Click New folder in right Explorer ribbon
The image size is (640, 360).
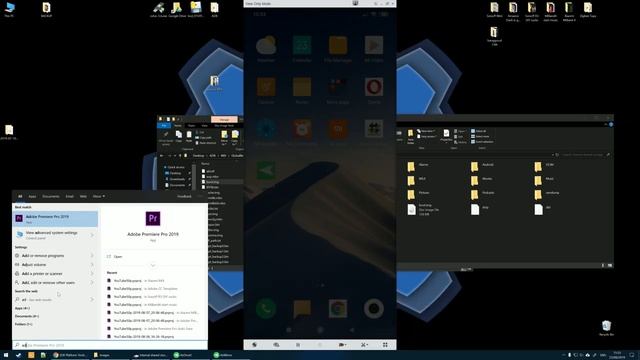[411, 137]
